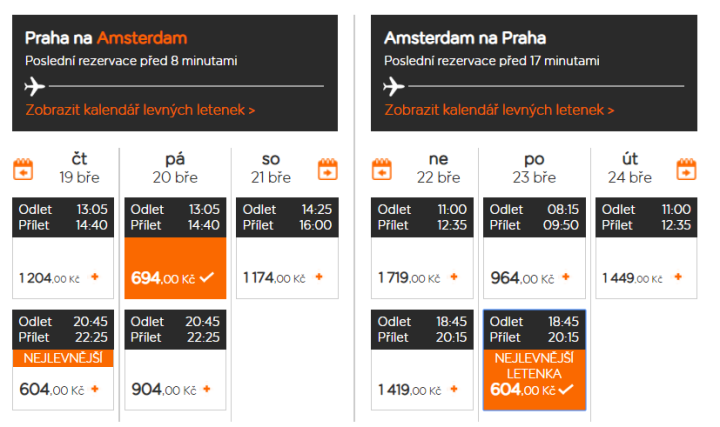Choose the 904,00 Kč Friday 20:45 flight
720x427 pixels.
click(175, 389)
